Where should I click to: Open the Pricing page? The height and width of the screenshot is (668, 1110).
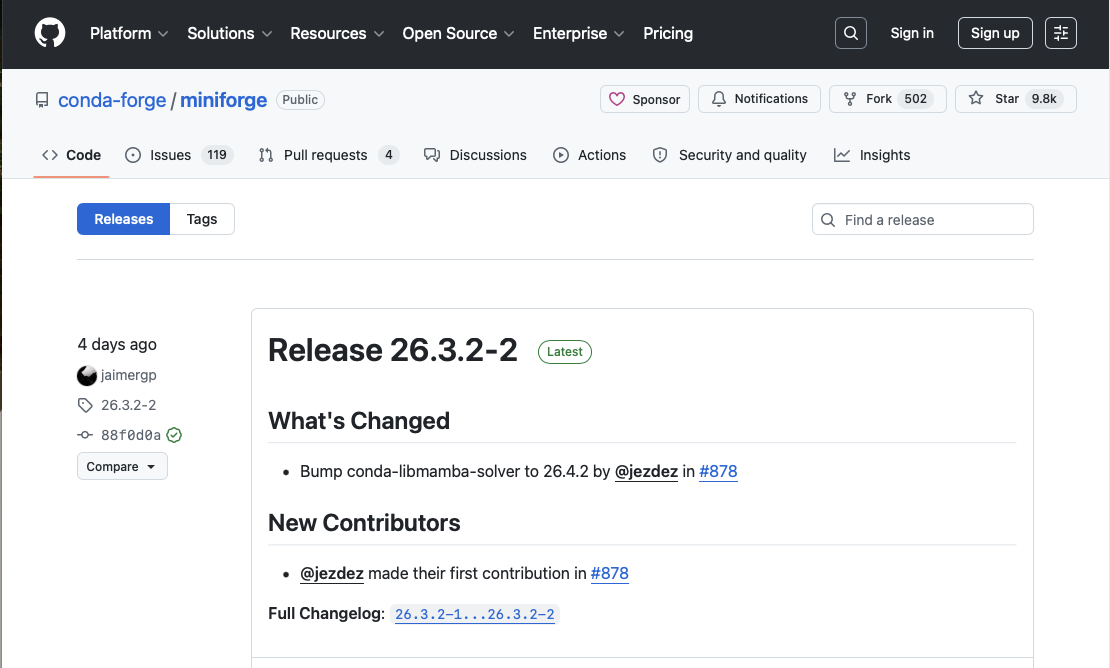click(668, 33)
